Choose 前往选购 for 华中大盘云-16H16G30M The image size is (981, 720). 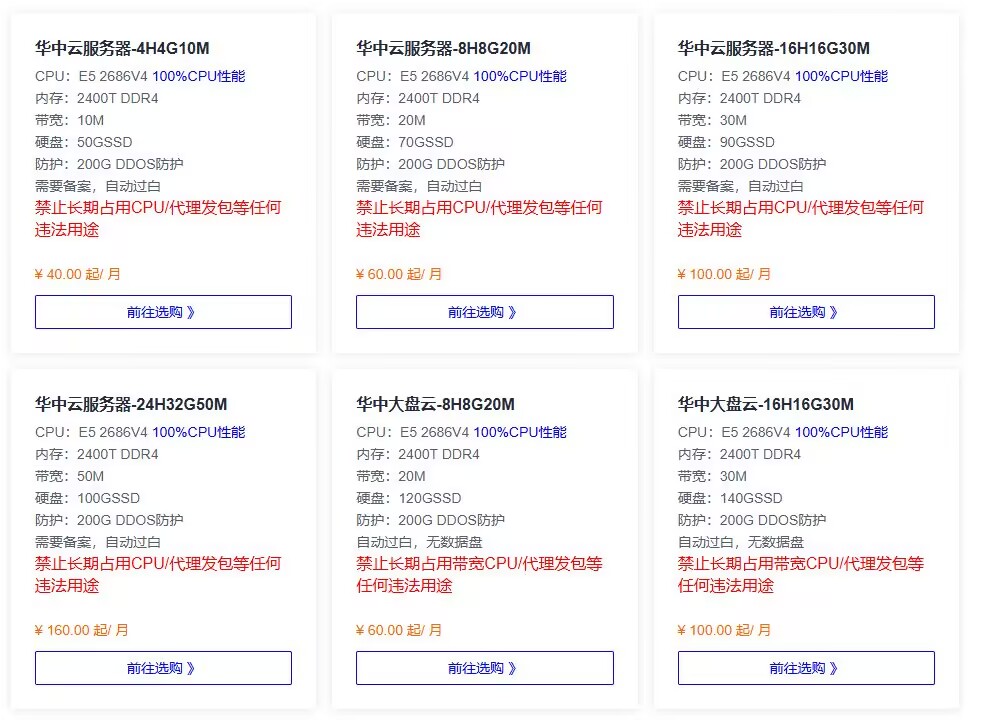click(x=806, y=668)
